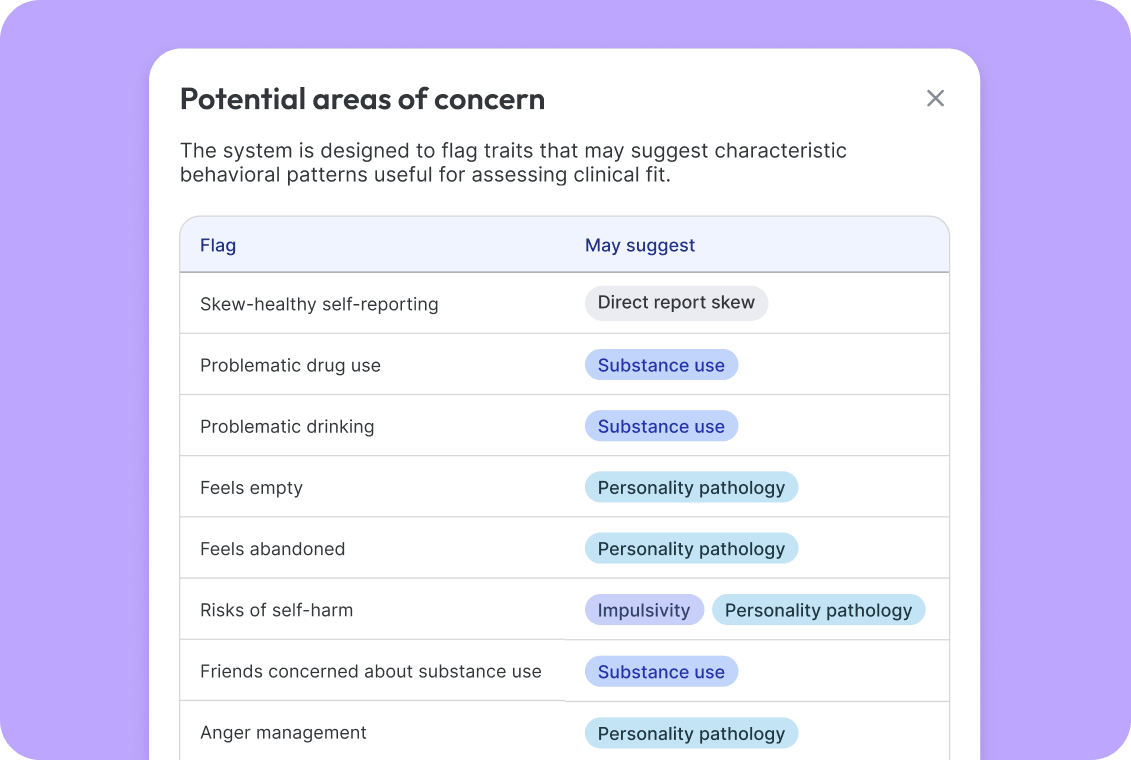Click the Impulsivity tag
The image size is (1131, 760).
pos(643,610)
